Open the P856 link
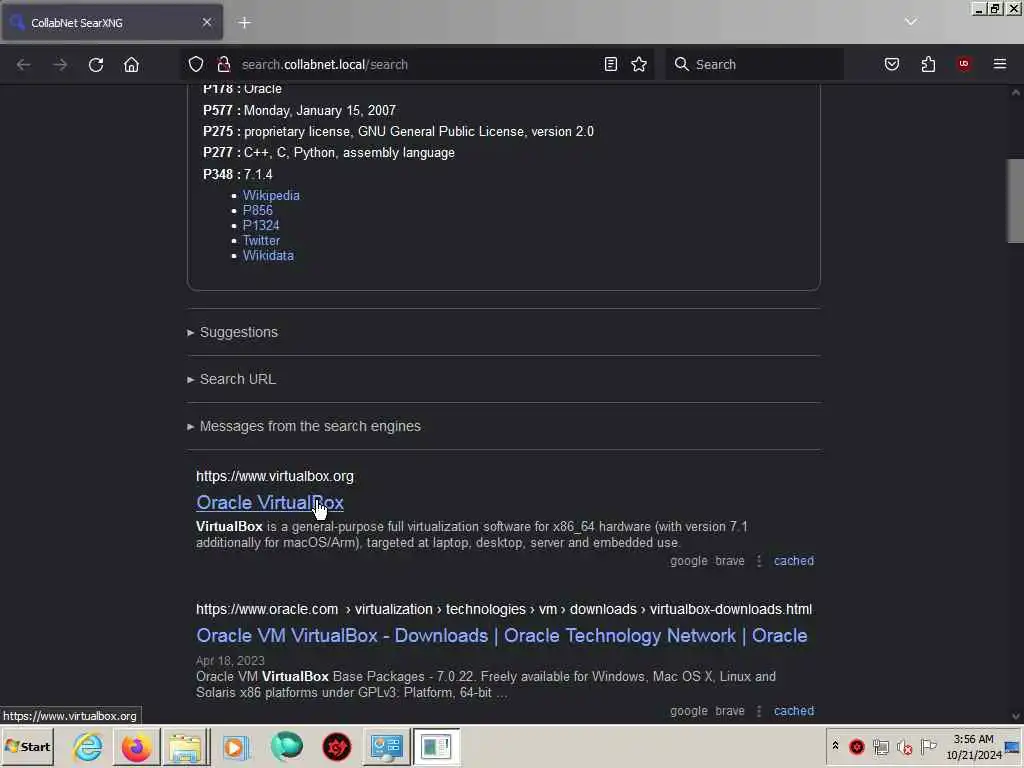 pos(258,210)
